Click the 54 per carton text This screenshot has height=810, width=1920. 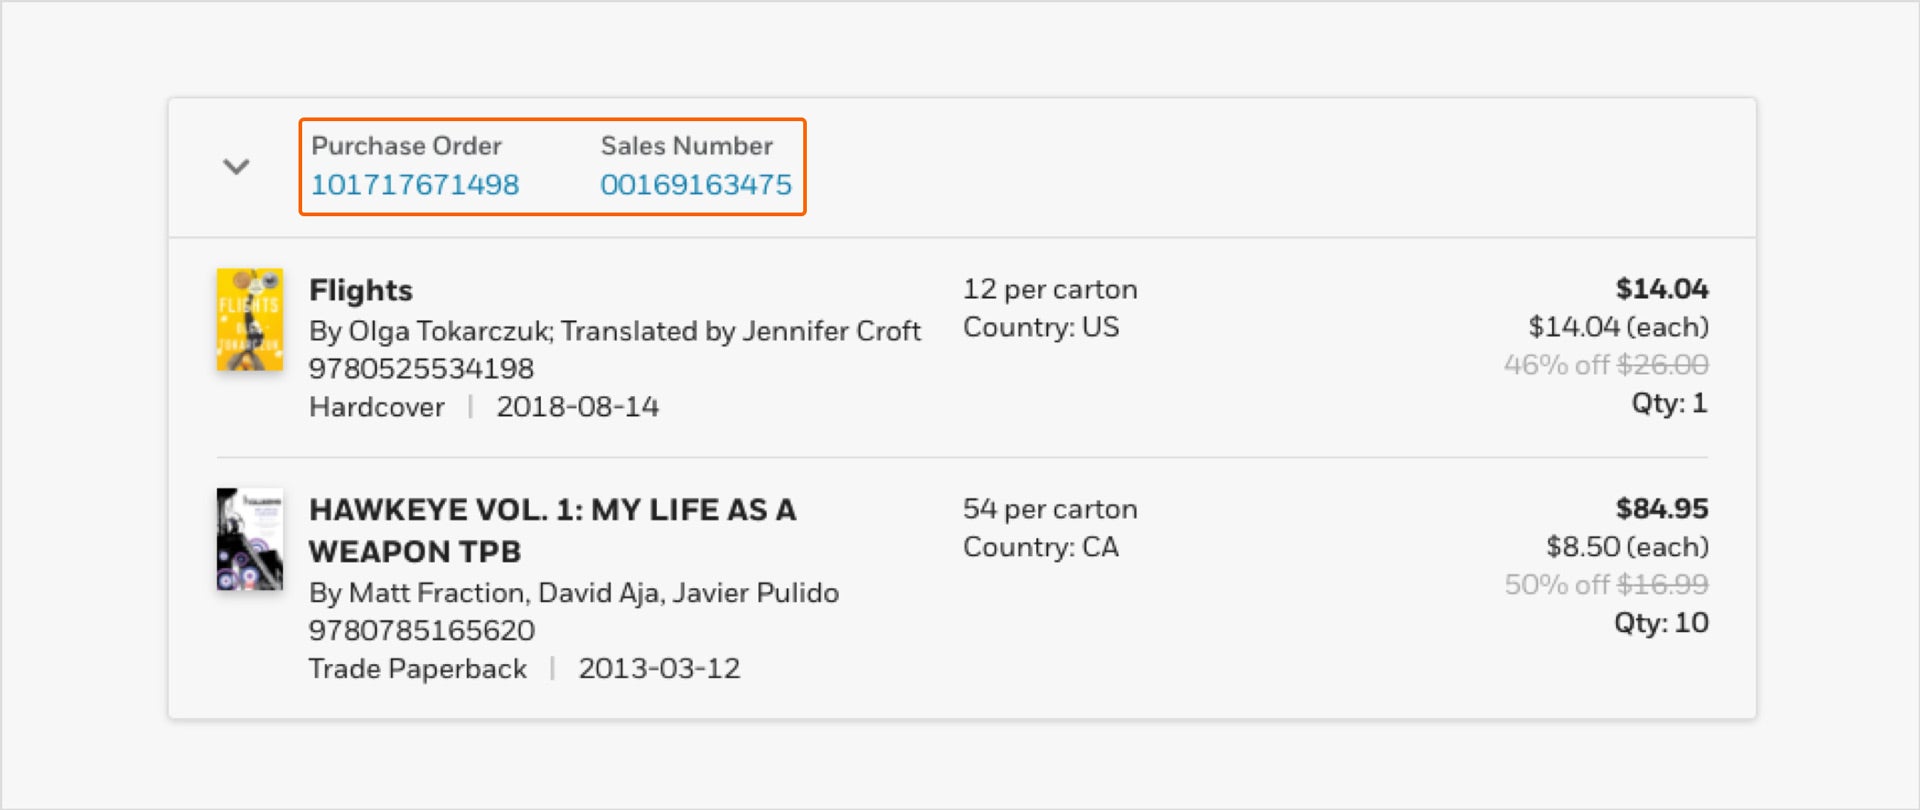coord(1050,509)
